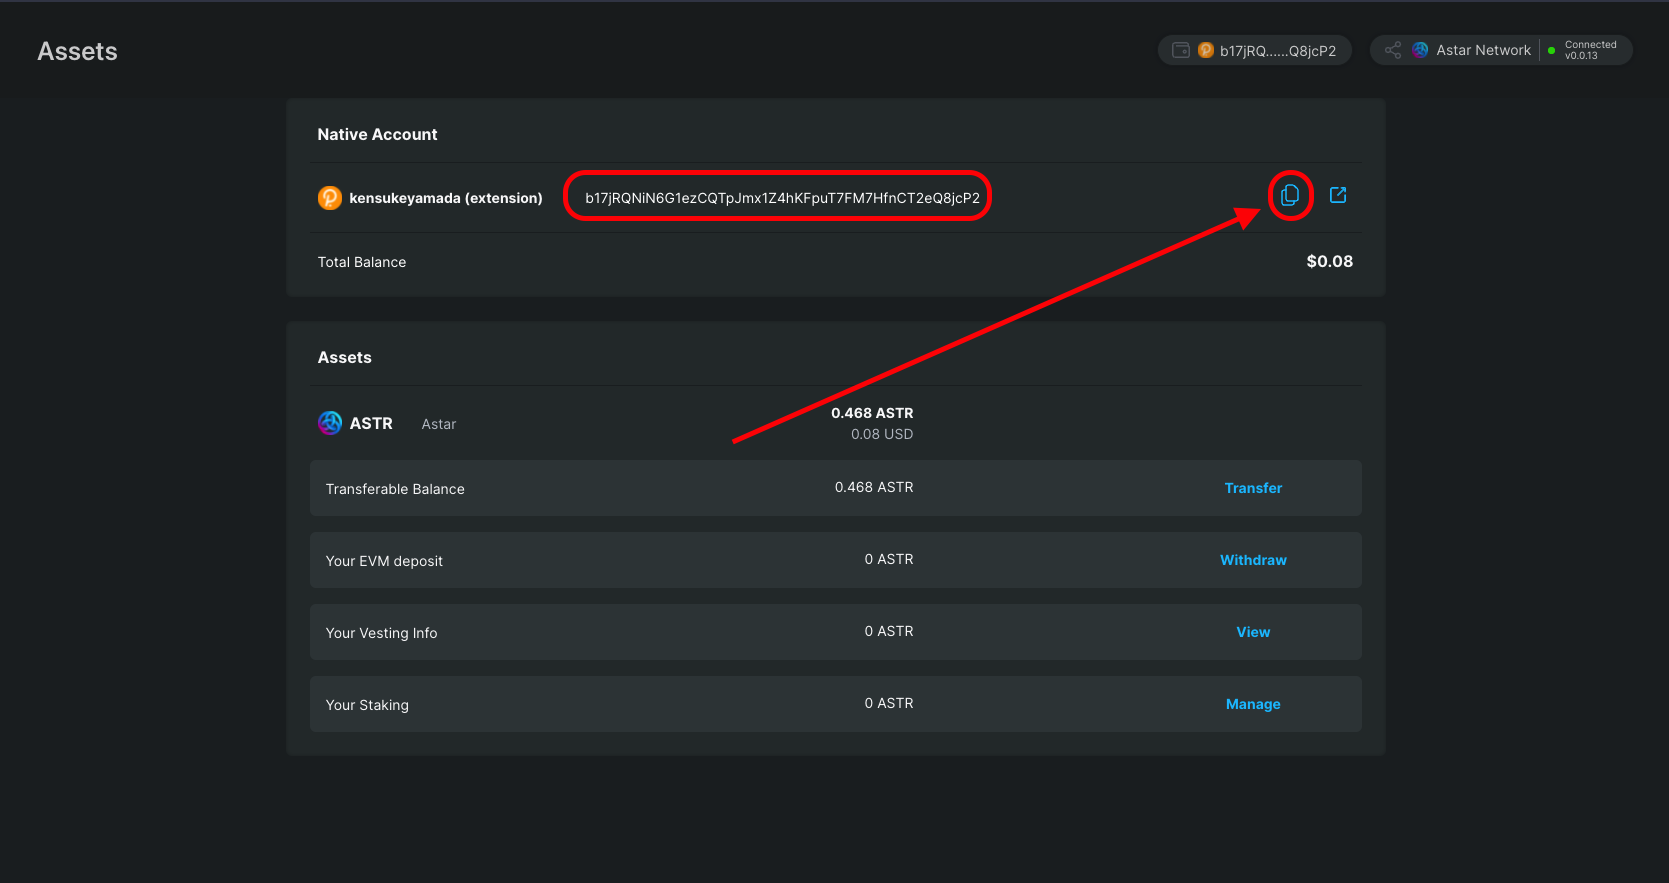Open account in explorer via external link icon
This screenshot has height=883, width=1669.
pos(1338,195)
